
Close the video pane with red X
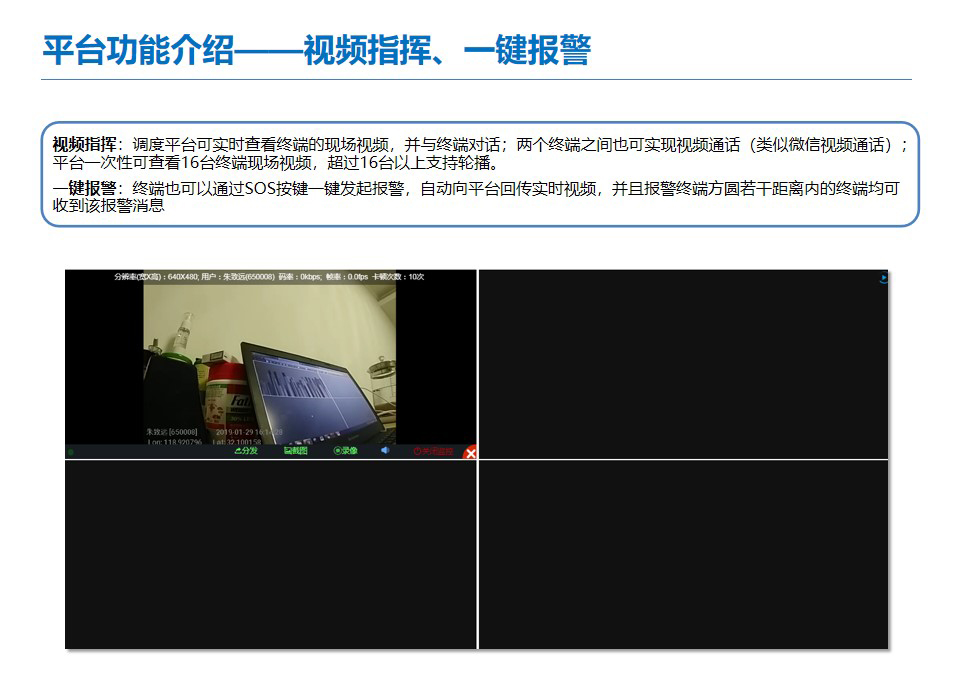pos(470,453)
